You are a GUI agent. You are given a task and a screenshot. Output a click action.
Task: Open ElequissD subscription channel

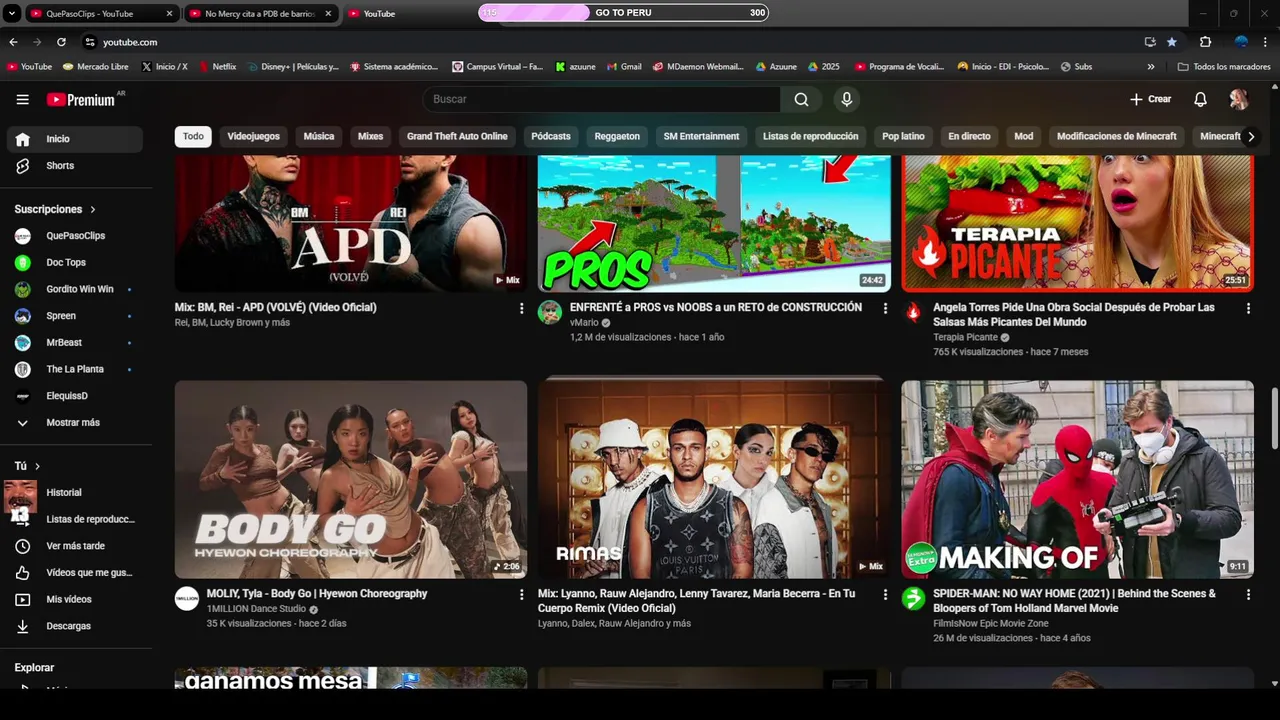point(75,396)
